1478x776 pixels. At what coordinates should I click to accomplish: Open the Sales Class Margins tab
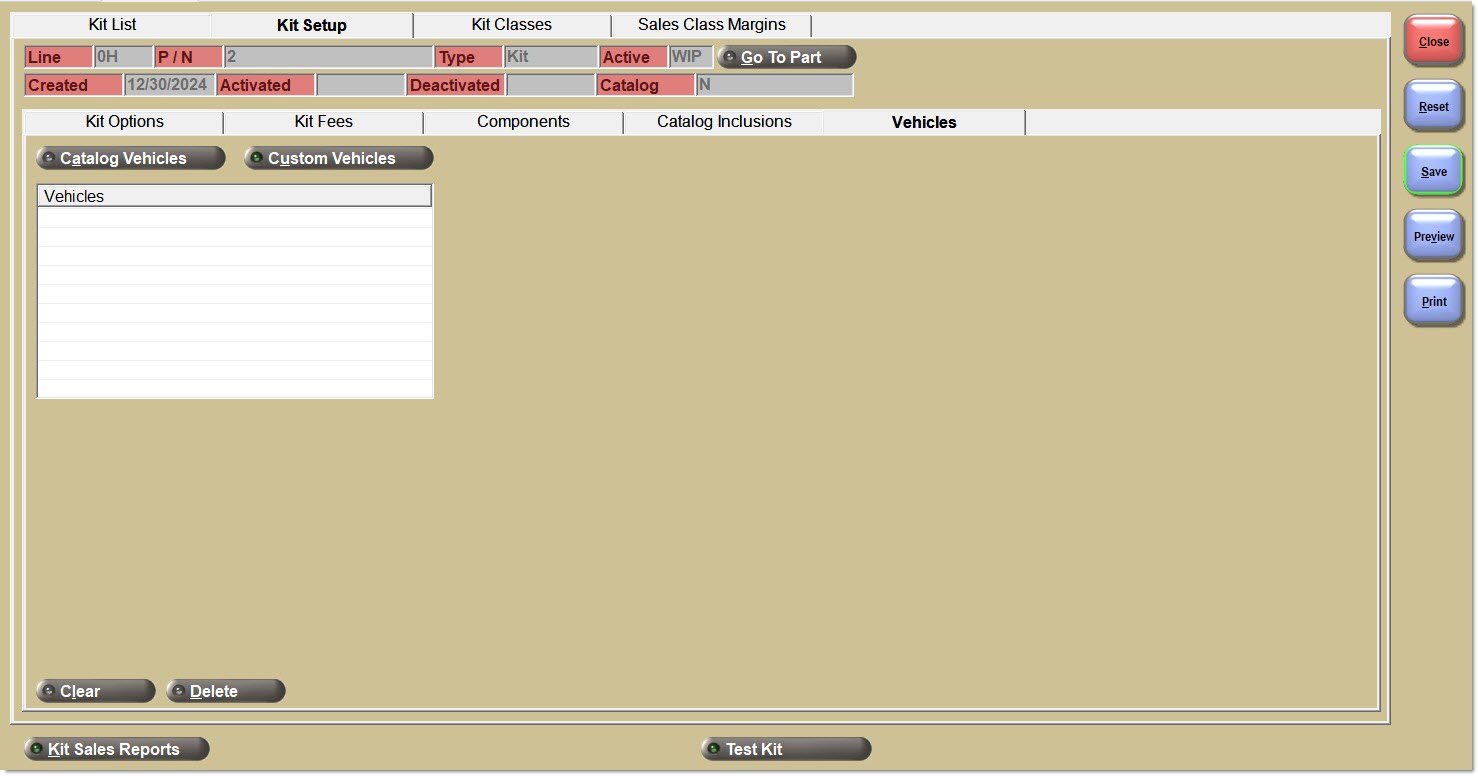pyautogui.click(x=711, y=25)
